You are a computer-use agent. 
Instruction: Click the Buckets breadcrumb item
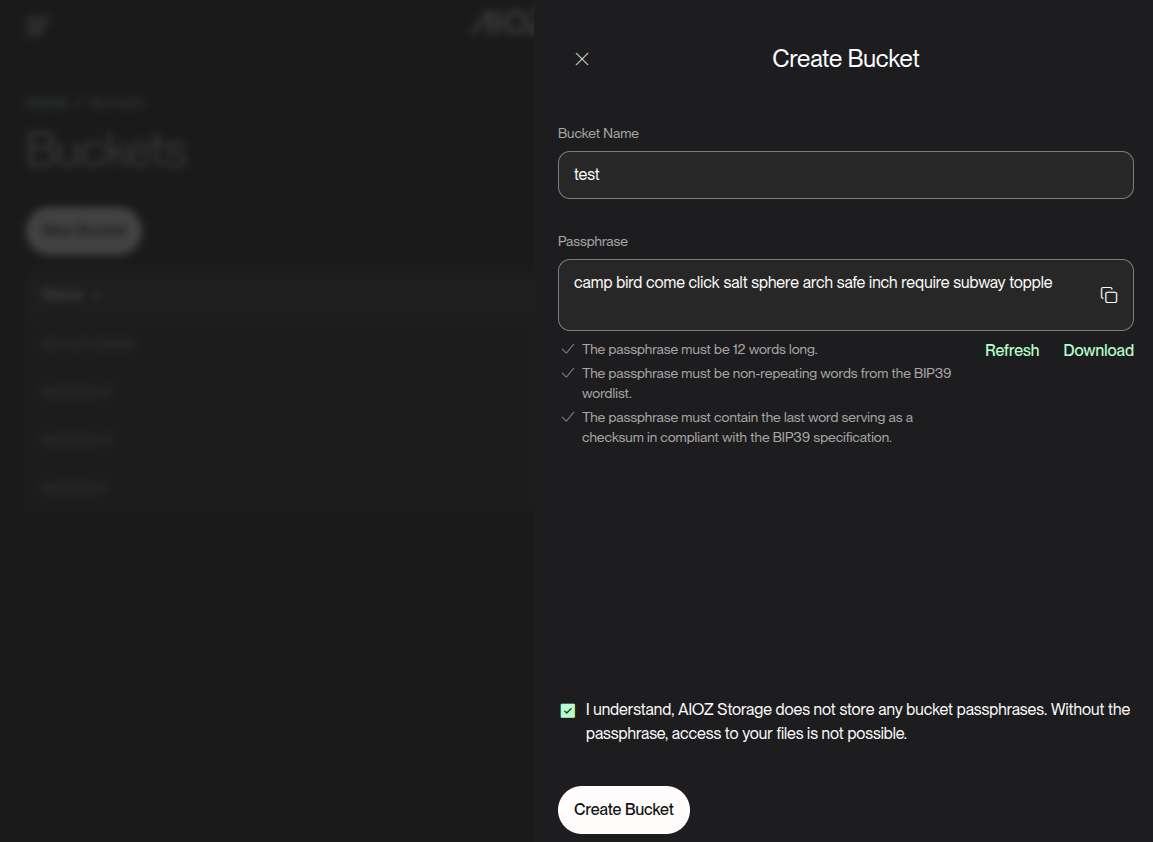coord(118,103)
